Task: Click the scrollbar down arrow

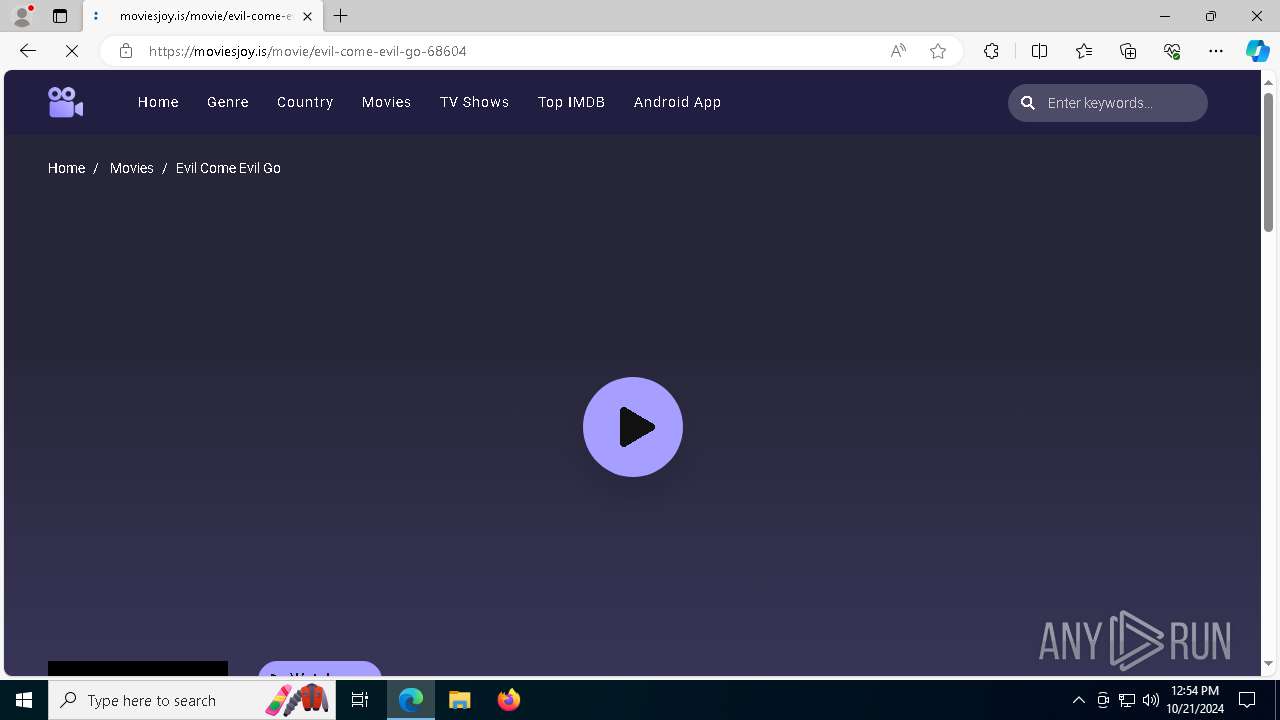Action: (x=1268, y=663)
